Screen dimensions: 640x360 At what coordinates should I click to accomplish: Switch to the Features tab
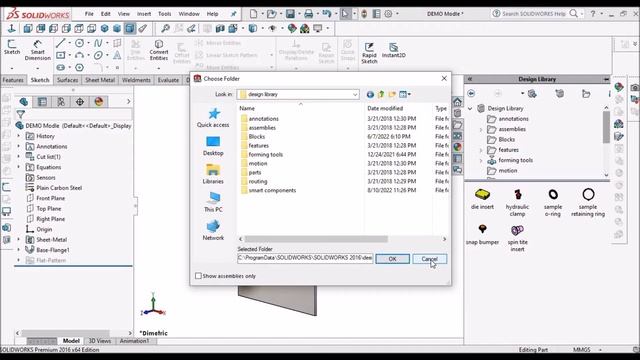coord(13,80)
